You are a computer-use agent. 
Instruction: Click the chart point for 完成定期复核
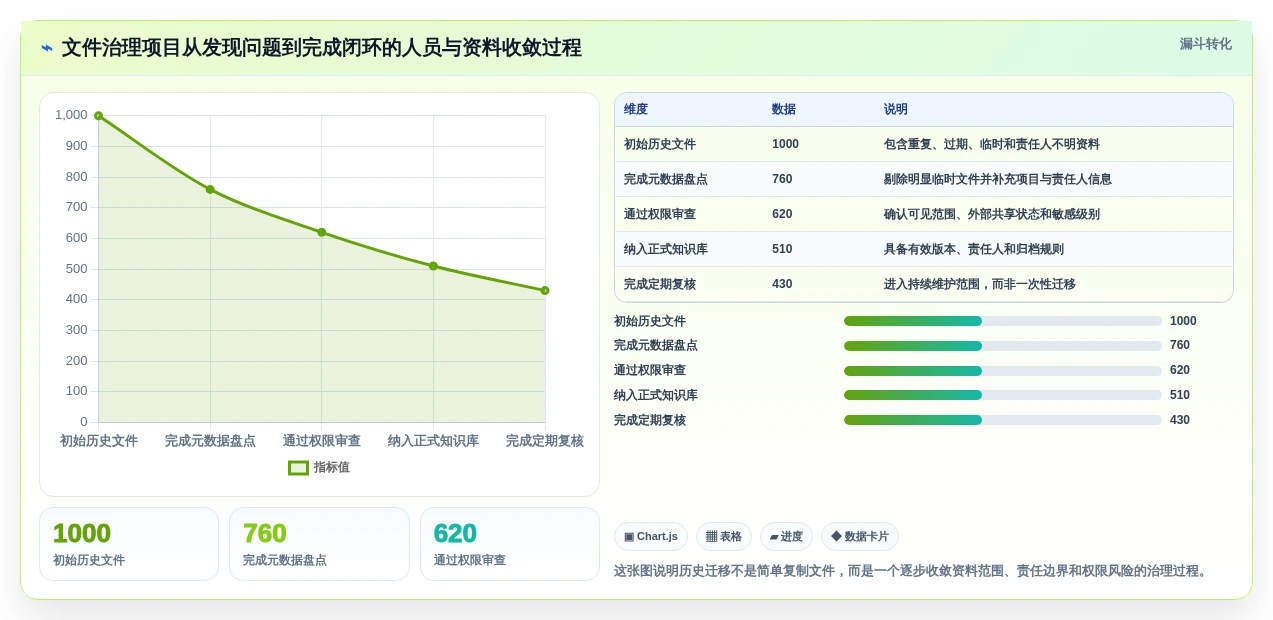(545, 290)
